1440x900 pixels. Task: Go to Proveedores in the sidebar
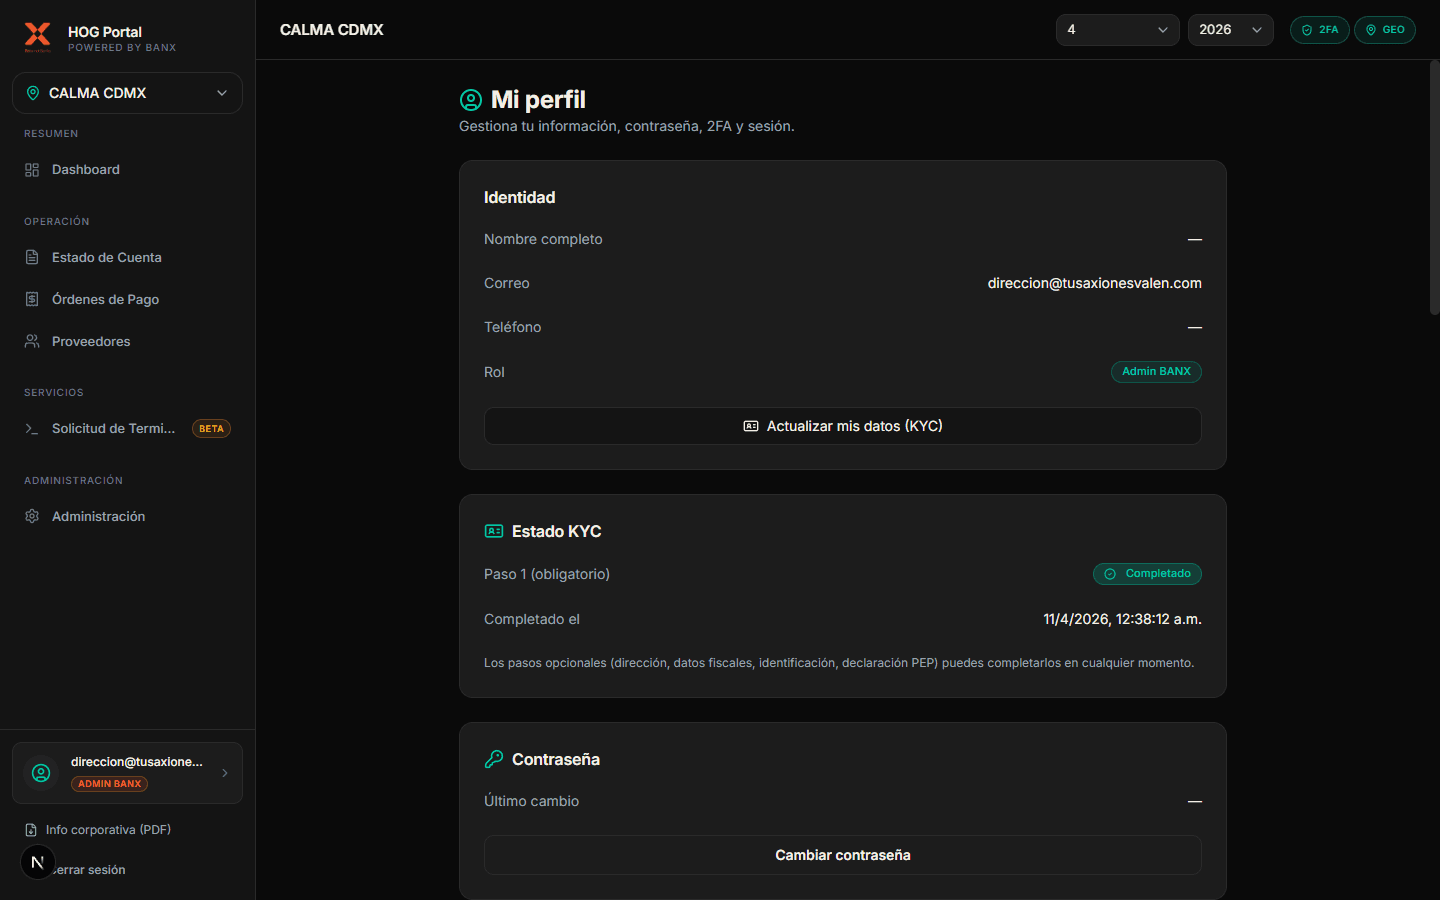[91, 342]
